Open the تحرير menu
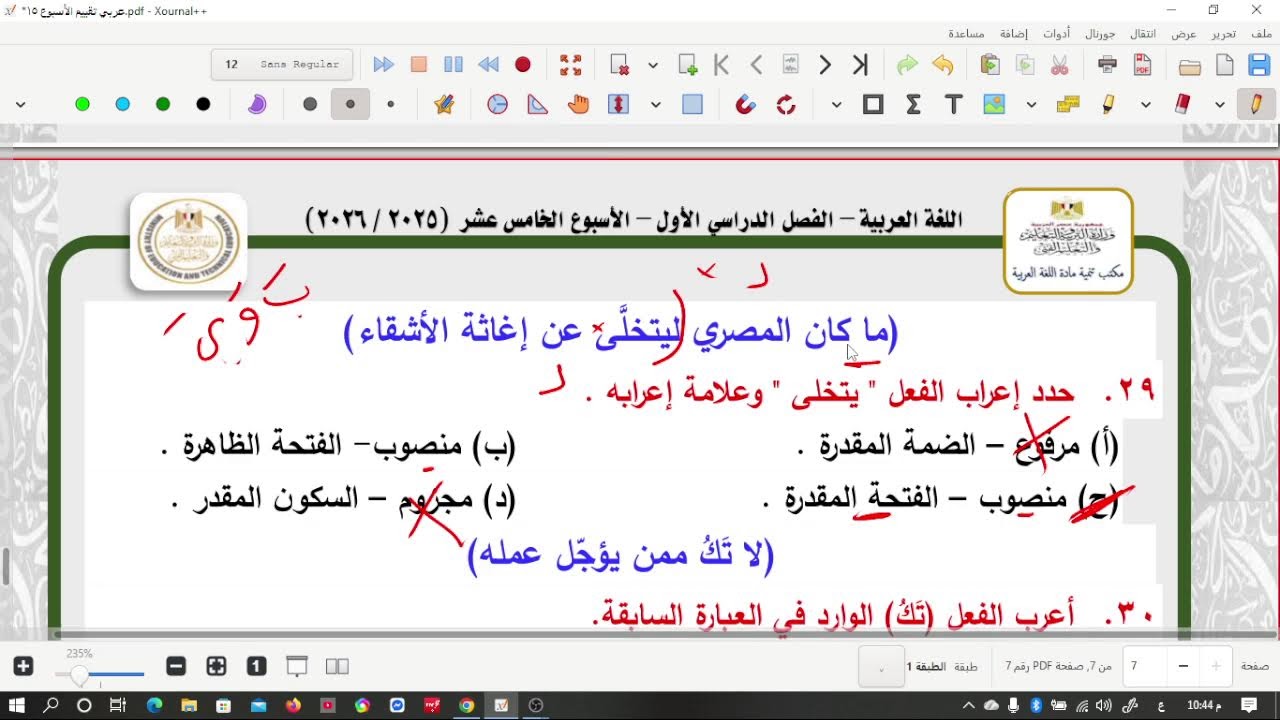This screenshot has height=720, width=1280. pyautogui.click(x=1224, y=33)
